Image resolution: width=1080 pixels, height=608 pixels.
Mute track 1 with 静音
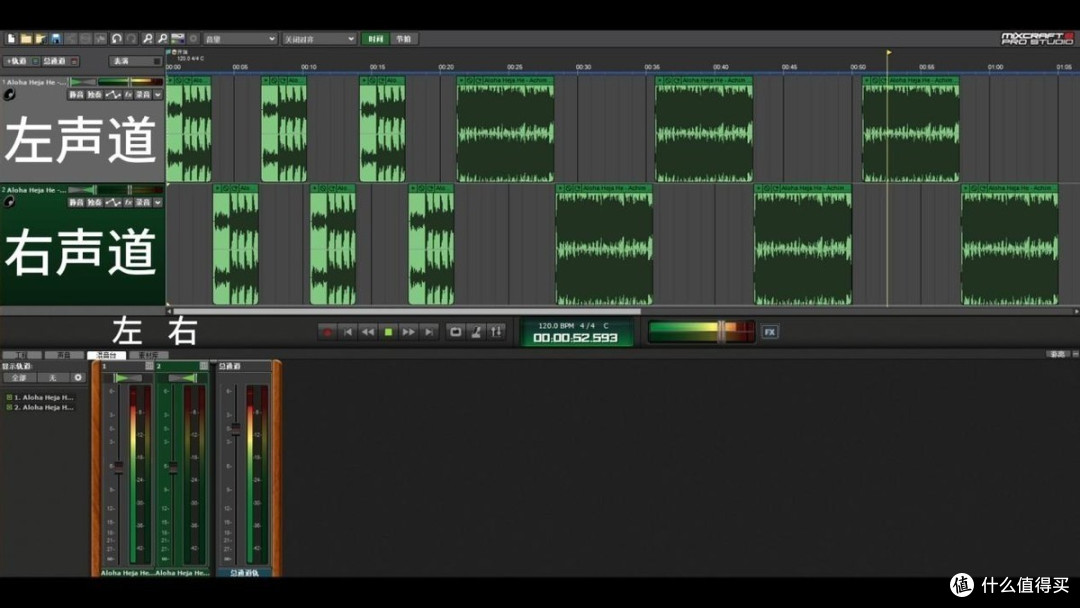(x=76, y=94)
